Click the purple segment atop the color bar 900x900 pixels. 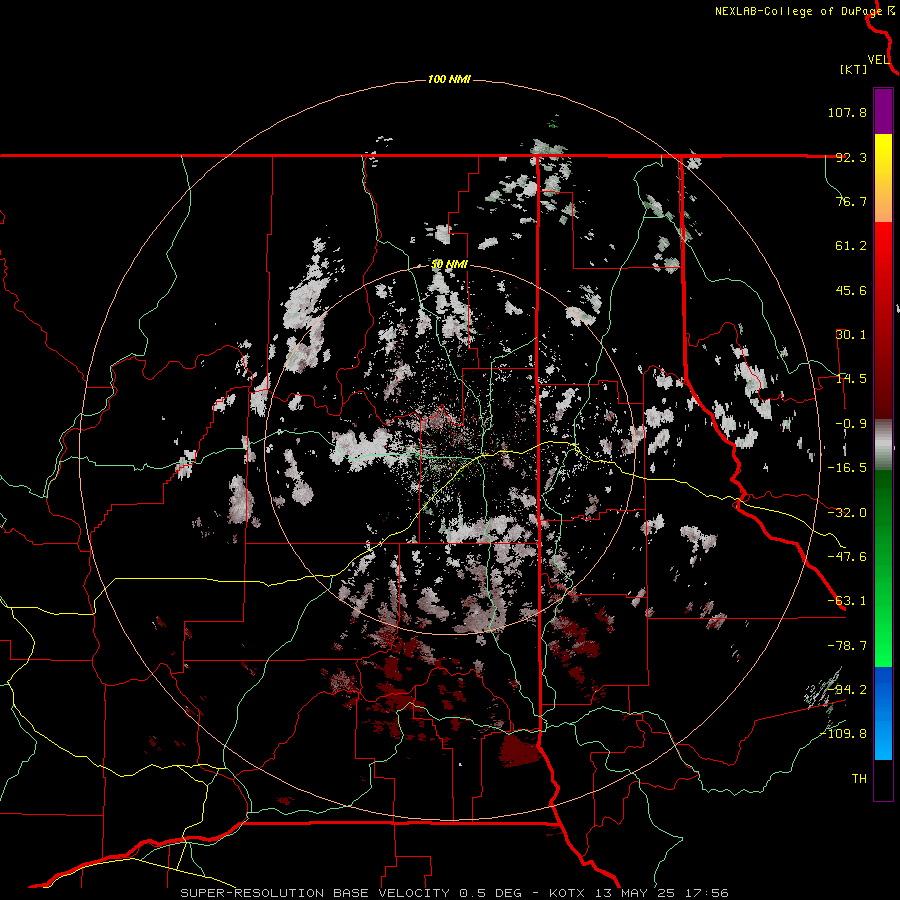(x=883, y=111)
